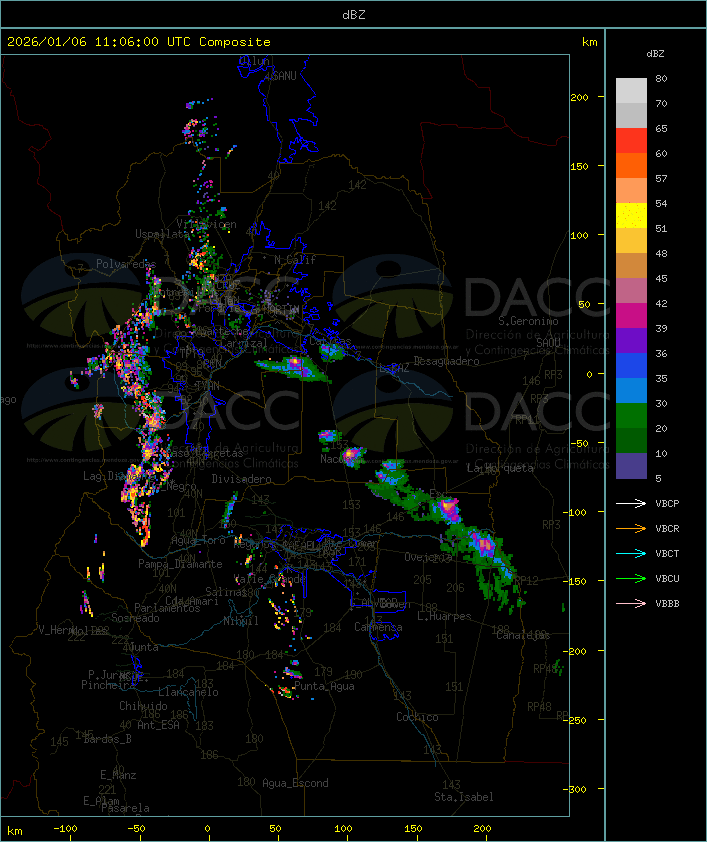Click the Cochico place label
Screen dimensions: 707x842
click(x=417, y=717)
